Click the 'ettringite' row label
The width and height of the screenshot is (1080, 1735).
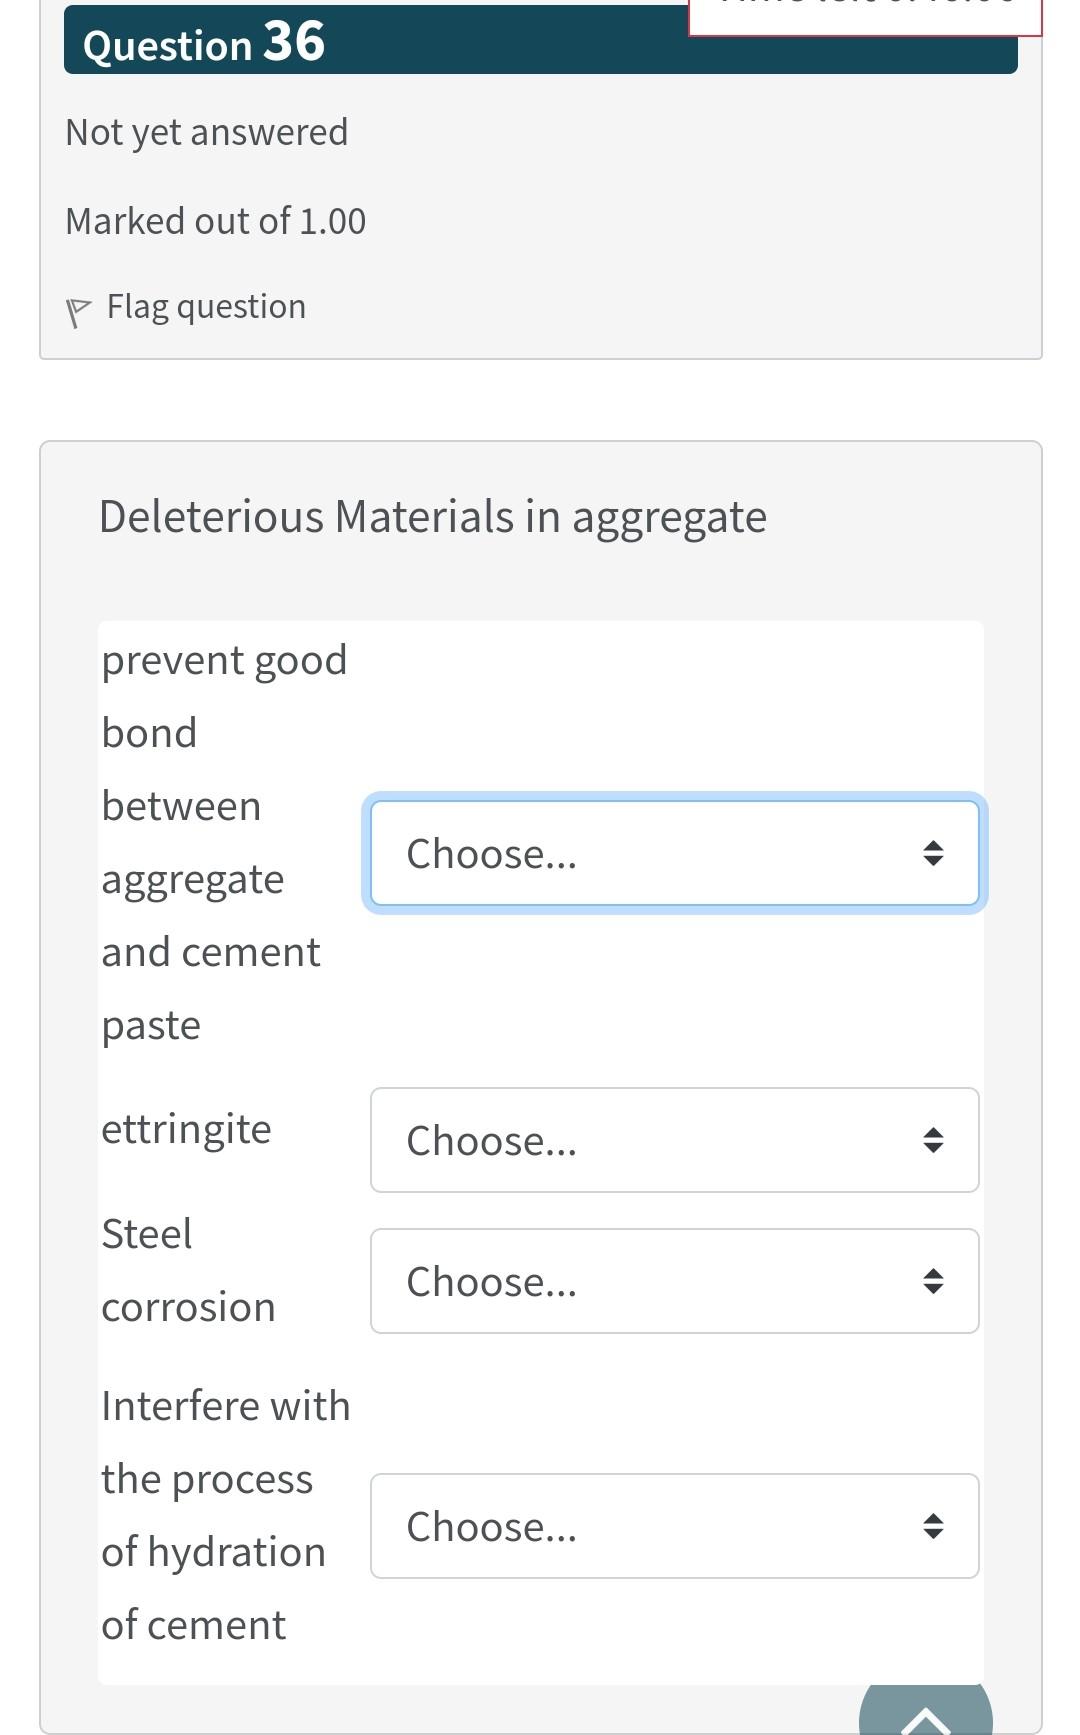click(187, 1129)
